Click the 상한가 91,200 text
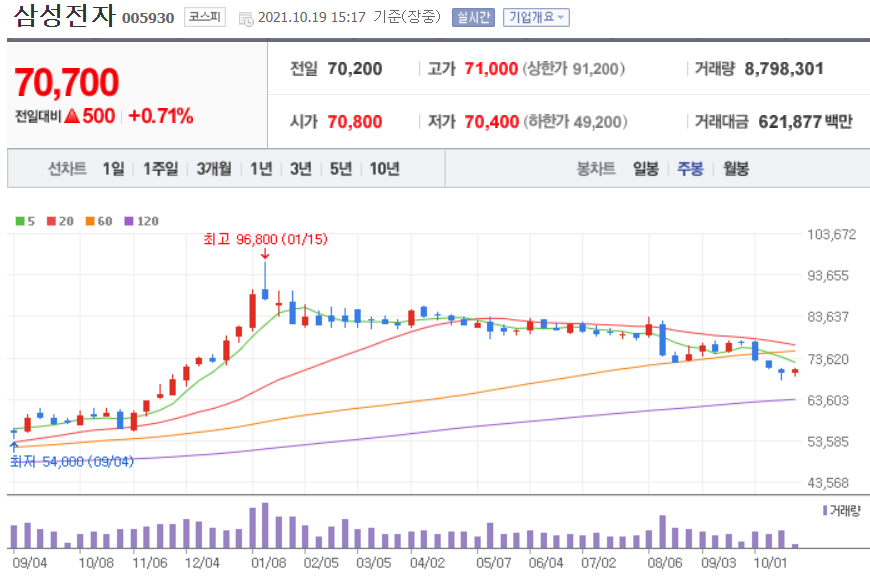This screenshot has width=870, height=580. (574, 69)
